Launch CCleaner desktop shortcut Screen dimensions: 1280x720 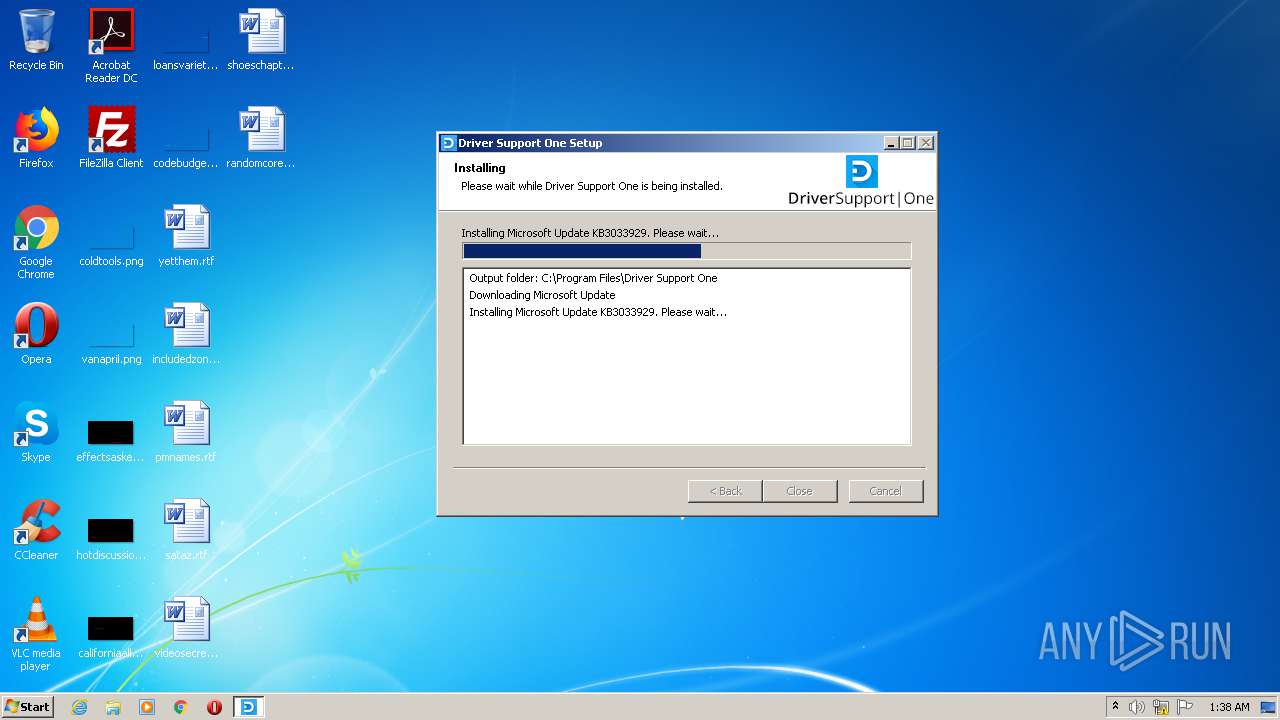click(x=36, y=531)
